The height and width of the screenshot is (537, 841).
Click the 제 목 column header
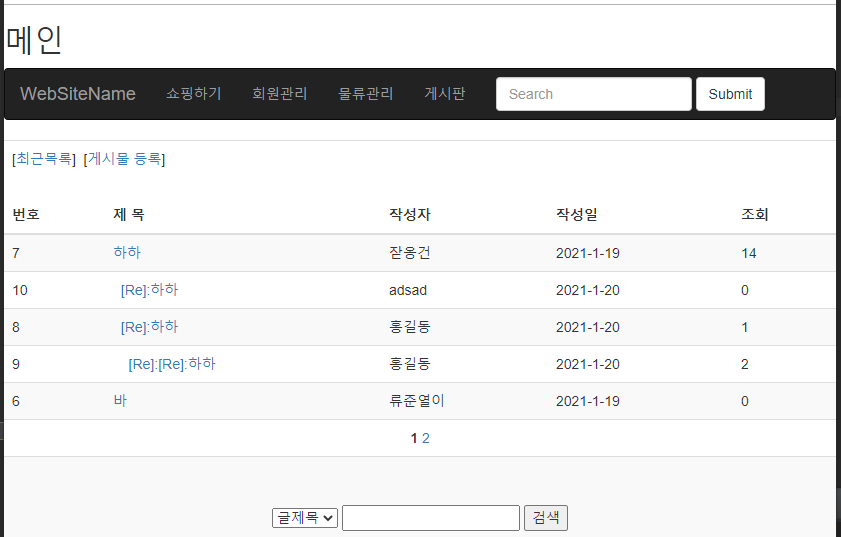(129, 215)
